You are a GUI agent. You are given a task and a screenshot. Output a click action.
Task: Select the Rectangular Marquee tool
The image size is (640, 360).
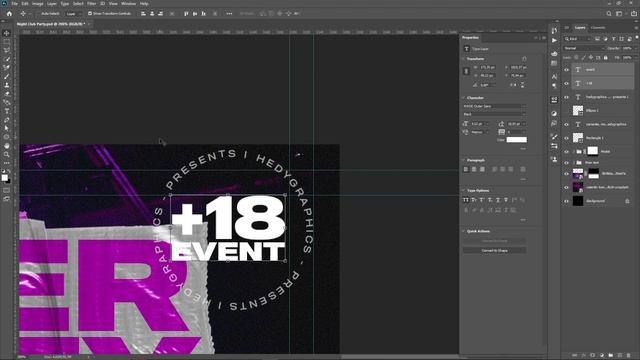pos(7,42)
